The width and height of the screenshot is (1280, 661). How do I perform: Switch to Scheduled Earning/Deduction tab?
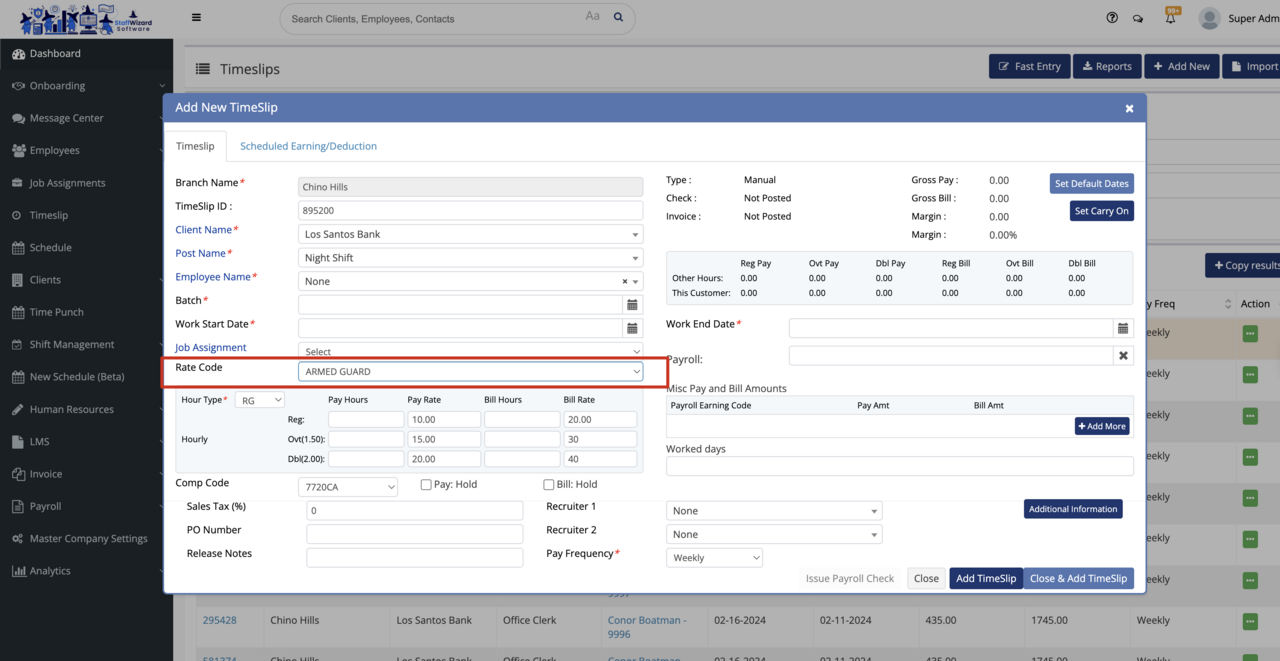(308, 146)
